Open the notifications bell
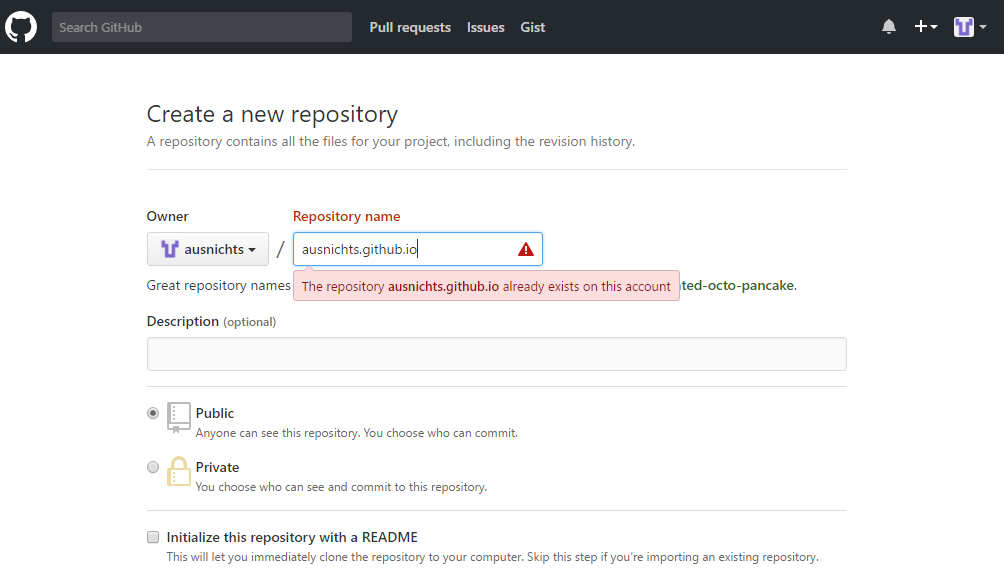Viewport: 1004px width, 579px height. point(889,27)
